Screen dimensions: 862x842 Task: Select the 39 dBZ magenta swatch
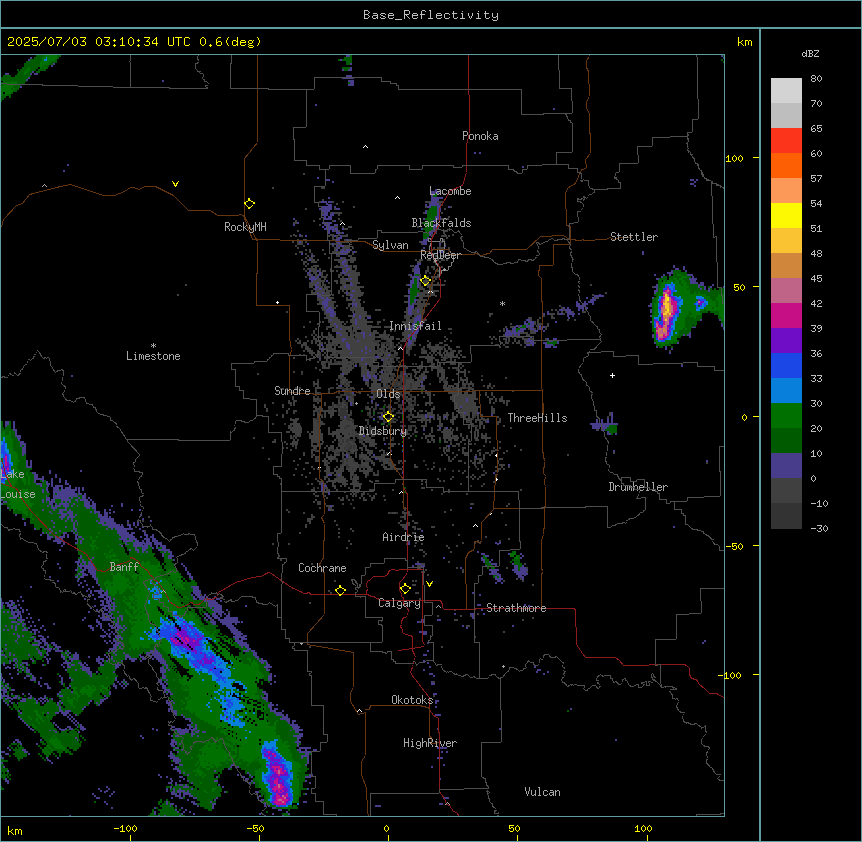[x=786, y=315]
